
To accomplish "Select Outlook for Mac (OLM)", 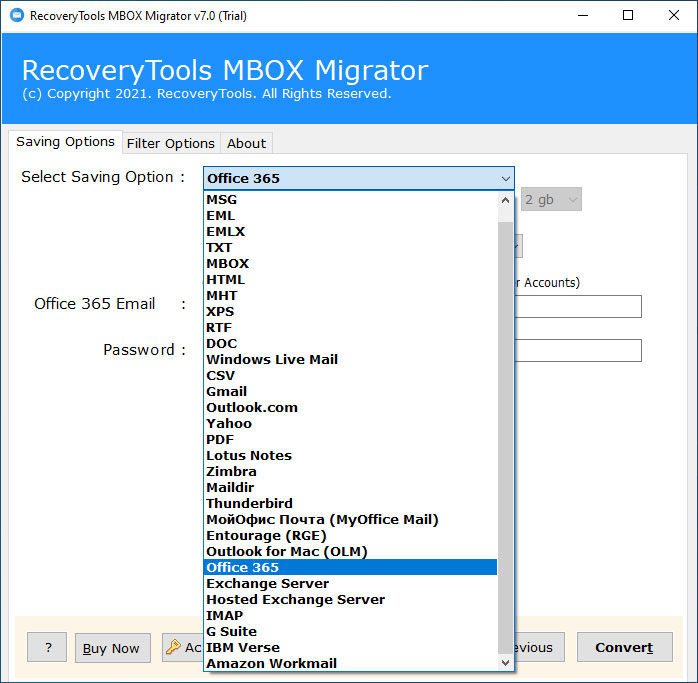I will point(350,552).
